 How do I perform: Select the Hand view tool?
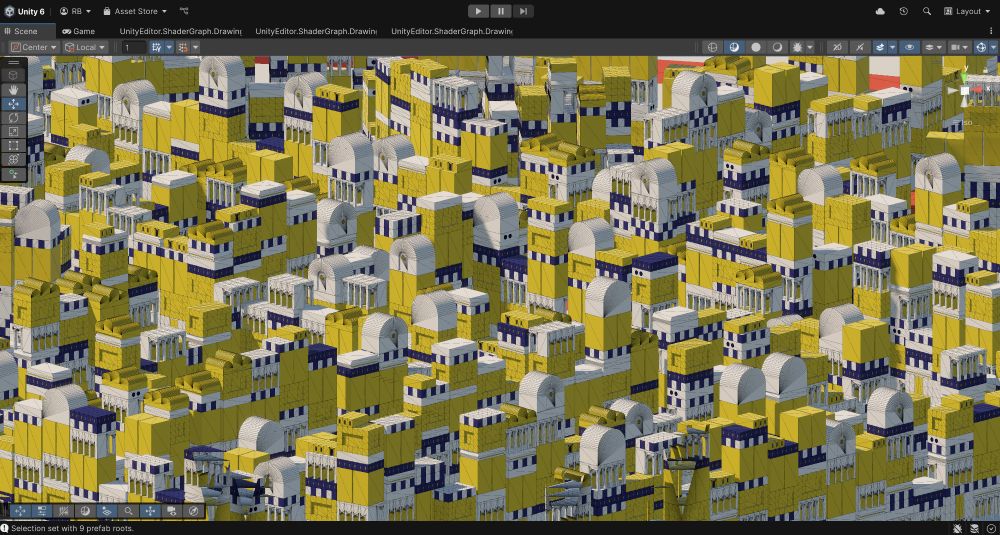click(x=13, y=90)
